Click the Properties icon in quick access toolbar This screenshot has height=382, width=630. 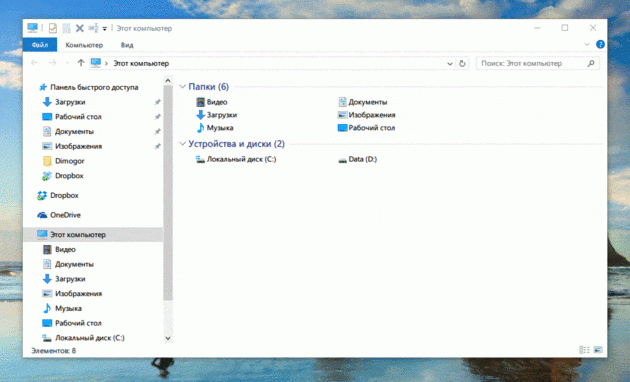click(x=53, y=28)
